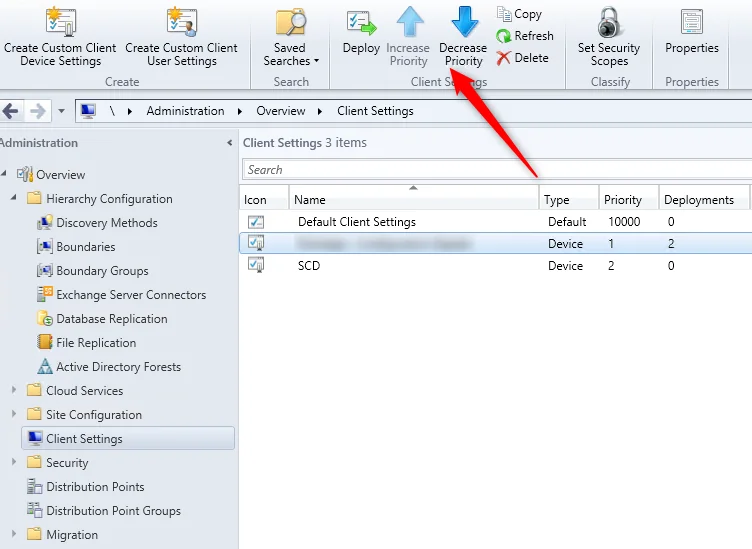Sort by the Deployments column header
The height and width of the screenshot is (549, 752).
(x=704, y=199)
